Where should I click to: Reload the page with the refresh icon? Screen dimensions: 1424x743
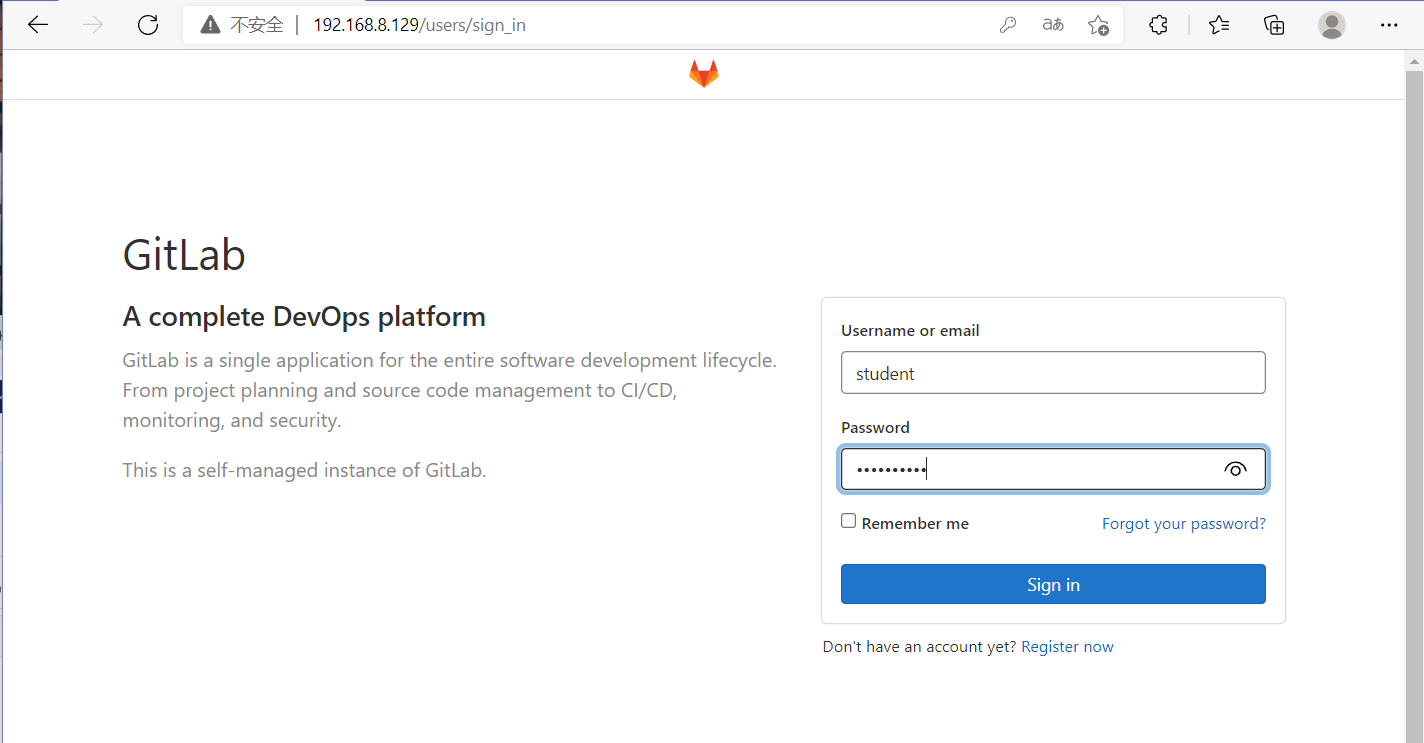(x=148, y=25)
